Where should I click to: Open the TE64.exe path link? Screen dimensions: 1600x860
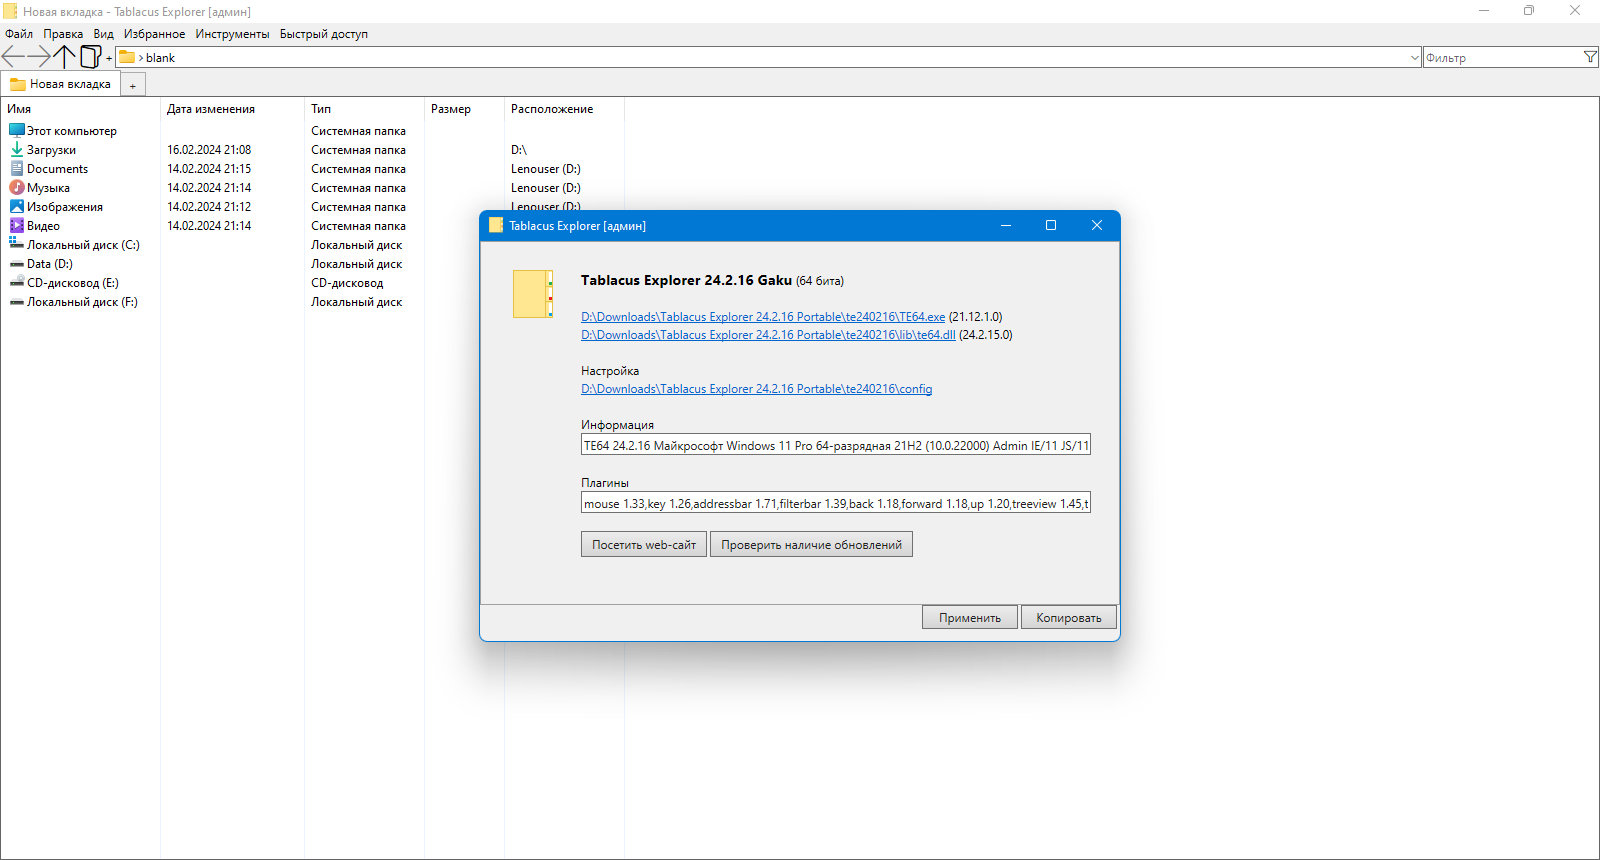[x=763, y=317]
